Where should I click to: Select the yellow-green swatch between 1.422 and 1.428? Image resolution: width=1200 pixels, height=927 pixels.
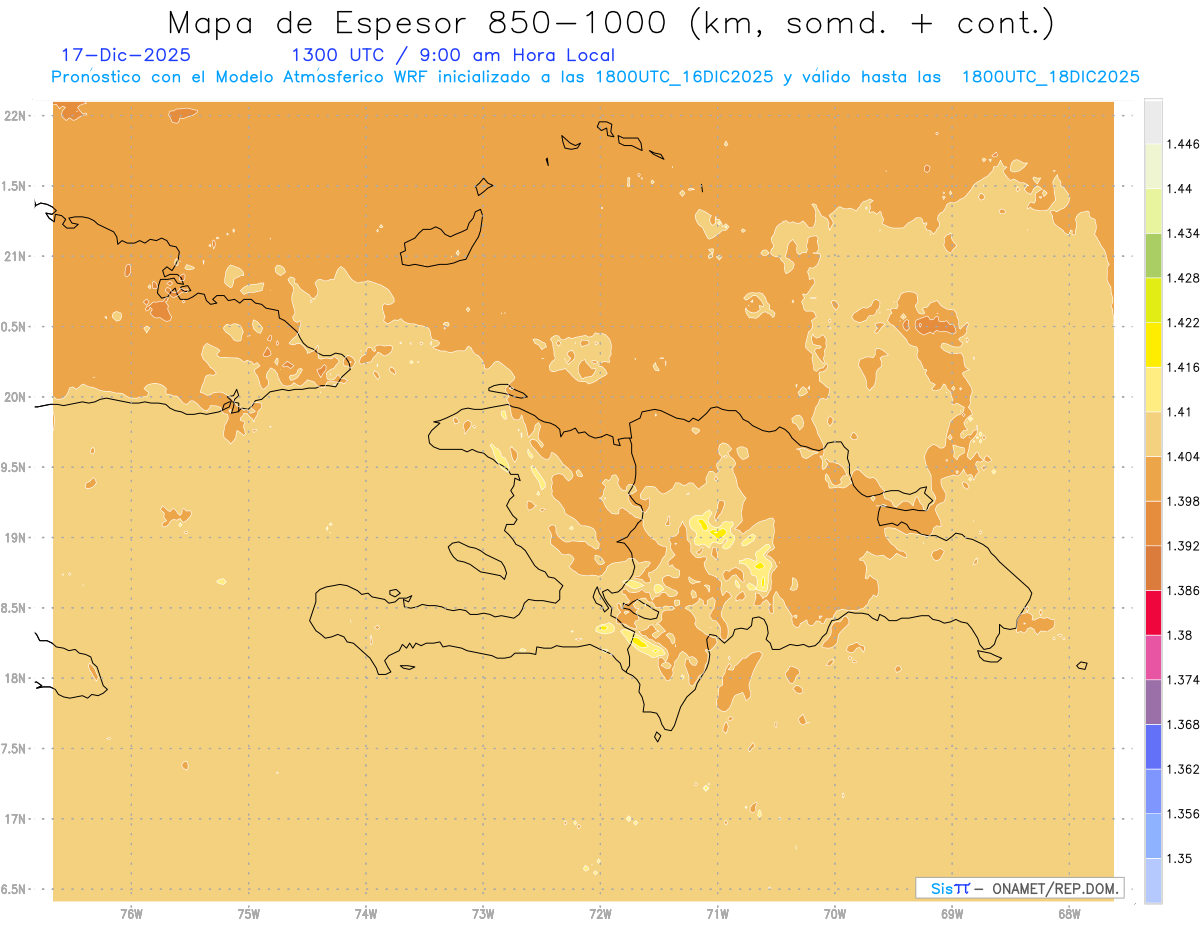coord(1153,300)
